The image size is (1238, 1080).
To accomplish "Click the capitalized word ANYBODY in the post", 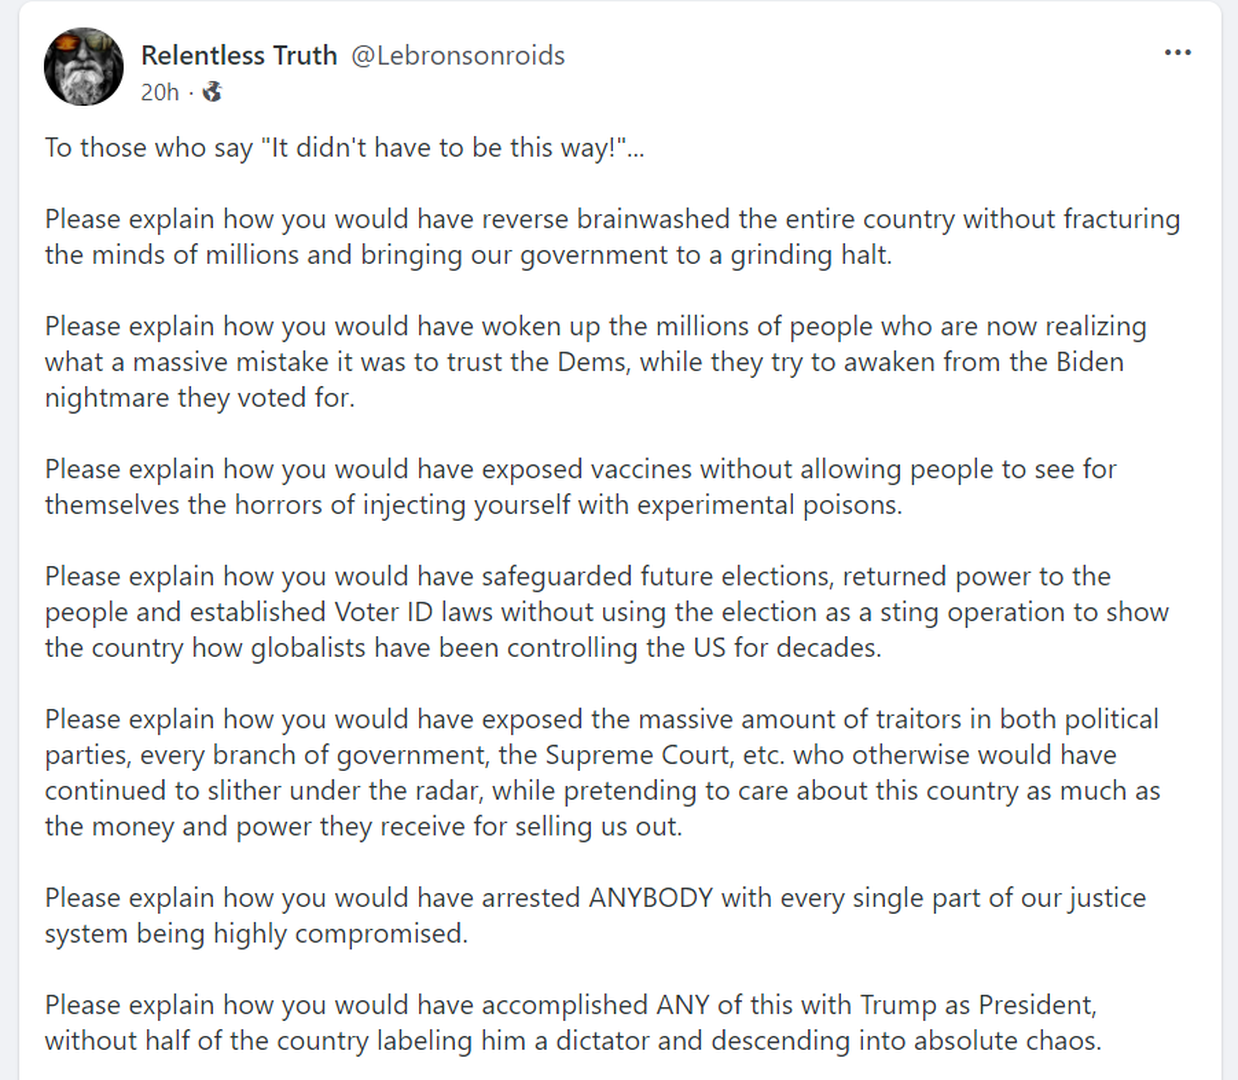I will [650, 898].
